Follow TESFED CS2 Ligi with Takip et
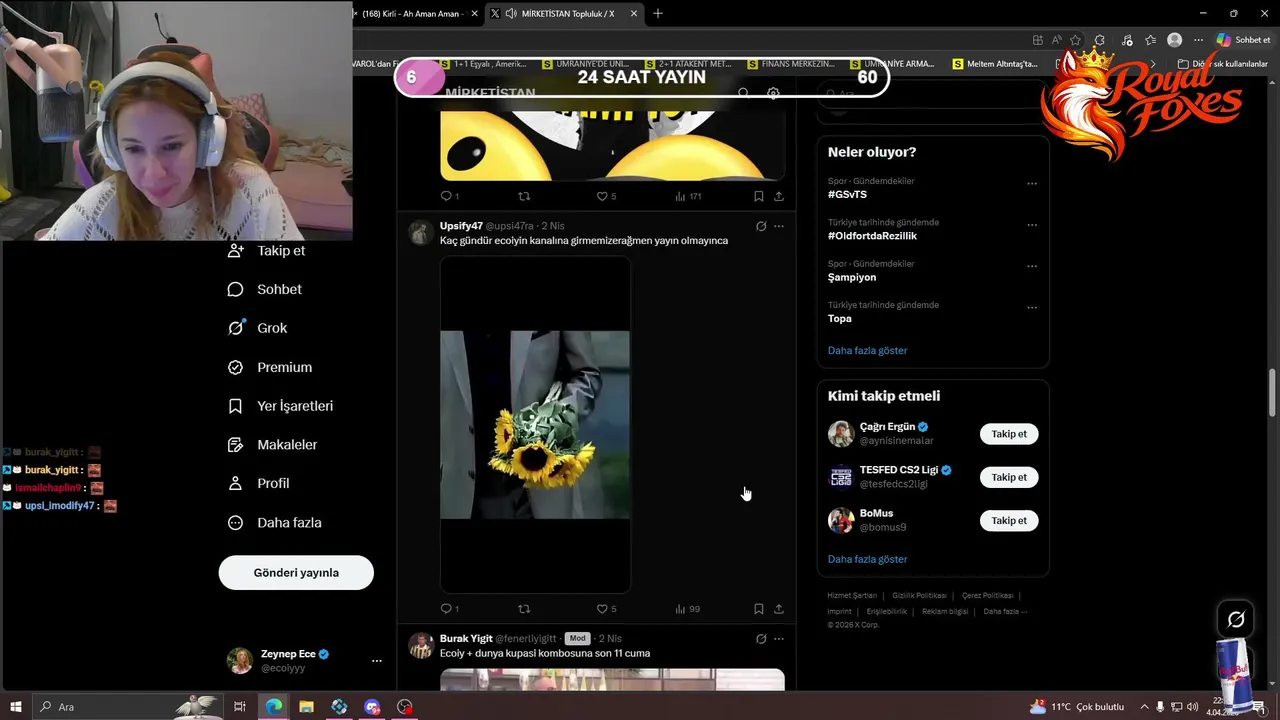The width and height of the screenshot is (1280, 720). 1009,477
